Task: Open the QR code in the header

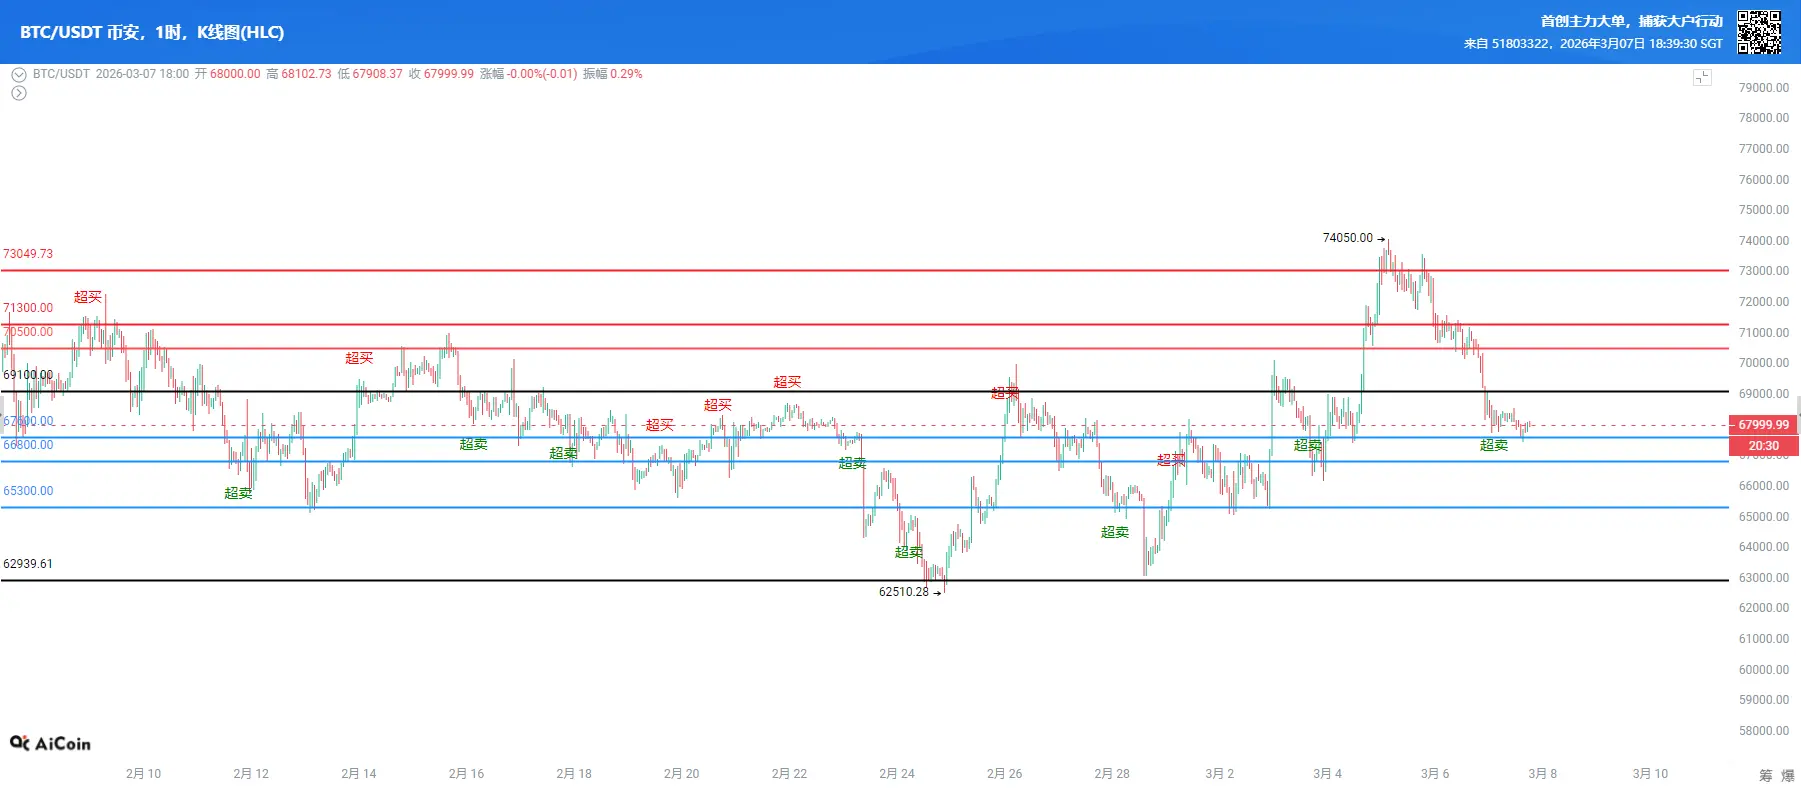Action: 1759,32
